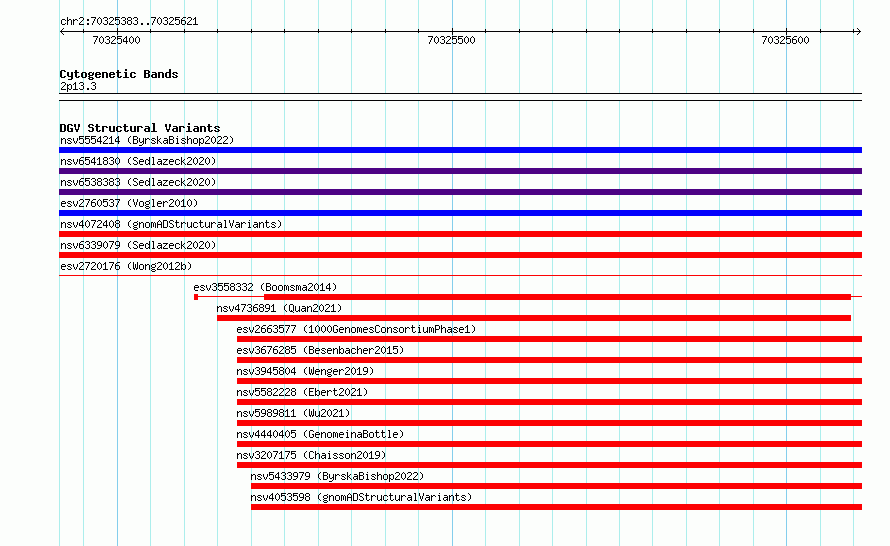Viewport: 890px width, 546px height.
Task: Select the nsv4053598 (gnomADStructuralVariants) label
Action: 361,497
